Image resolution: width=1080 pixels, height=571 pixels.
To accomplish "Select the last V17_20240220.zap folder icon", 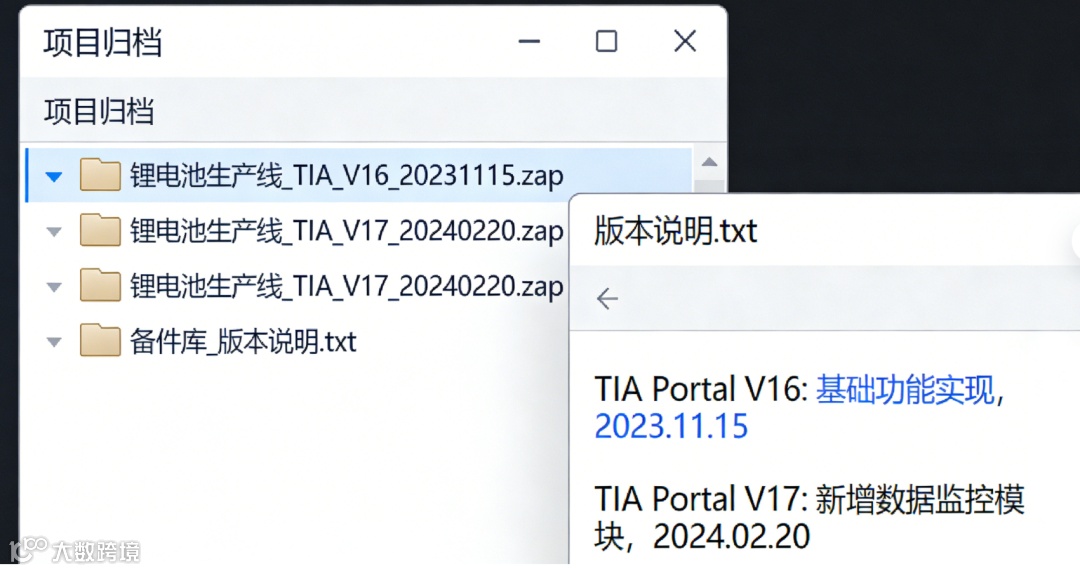I will [x=101, y=285].
